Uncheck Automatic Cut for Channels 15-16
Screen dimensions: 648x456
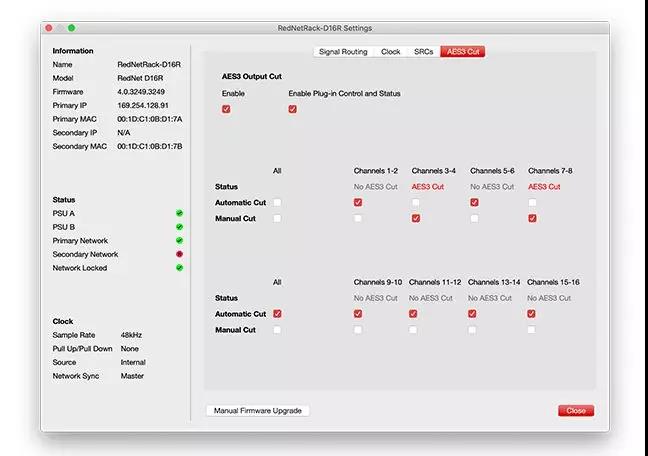(x=531, y=314)
